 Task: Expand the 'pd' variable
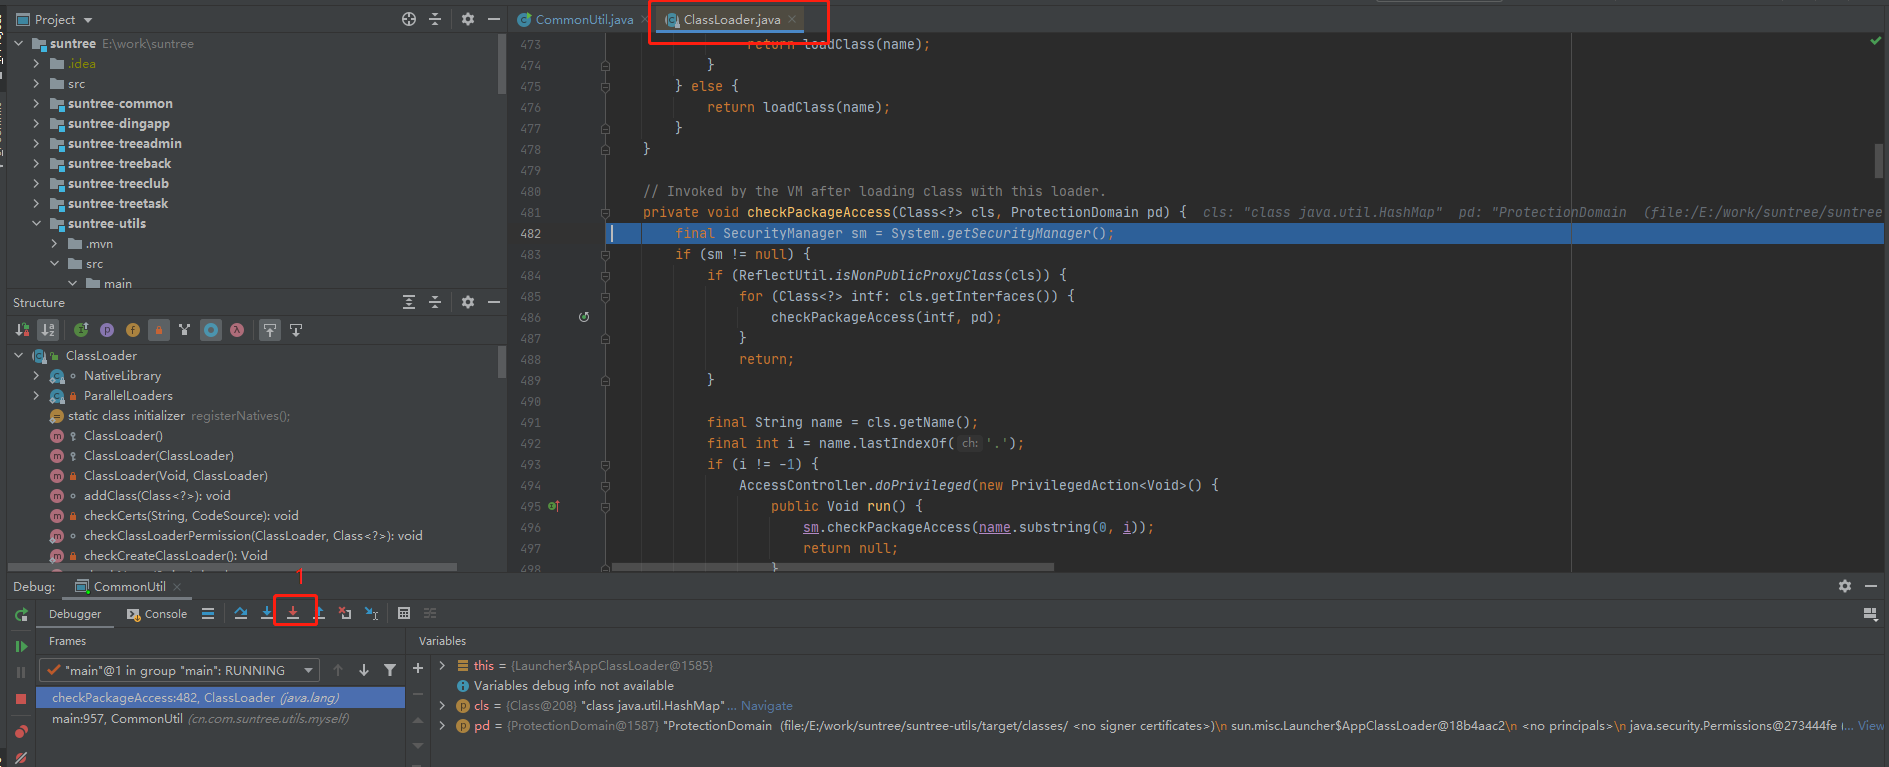coord(443,726)
